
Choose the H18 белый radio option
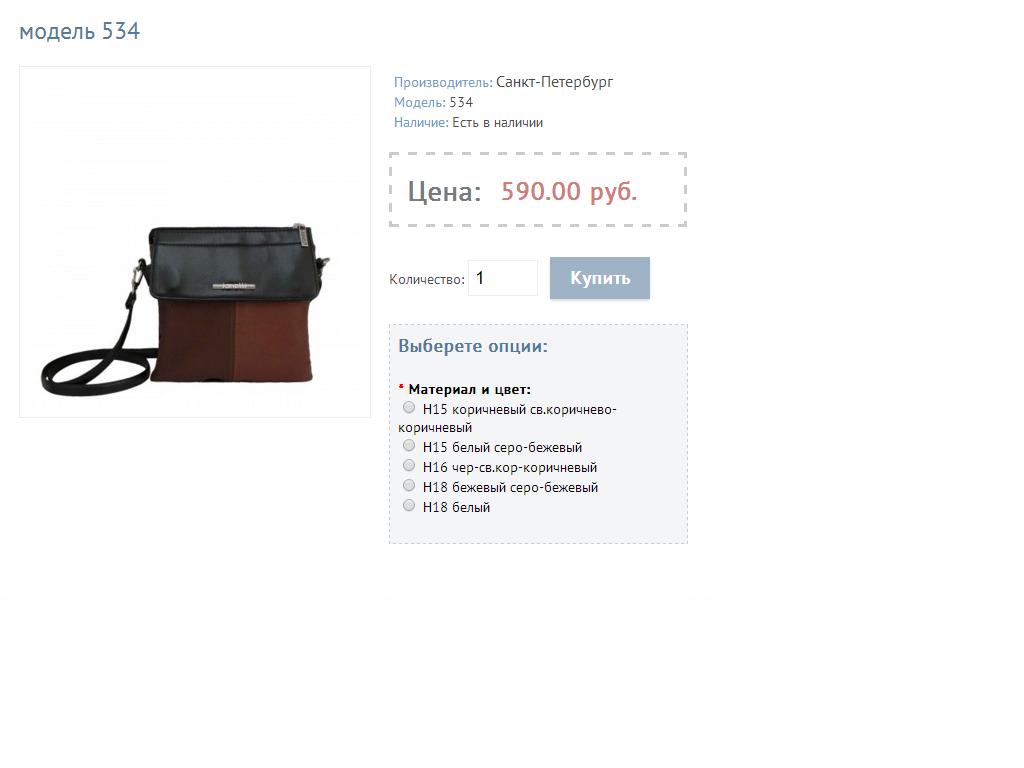[409, 505]
